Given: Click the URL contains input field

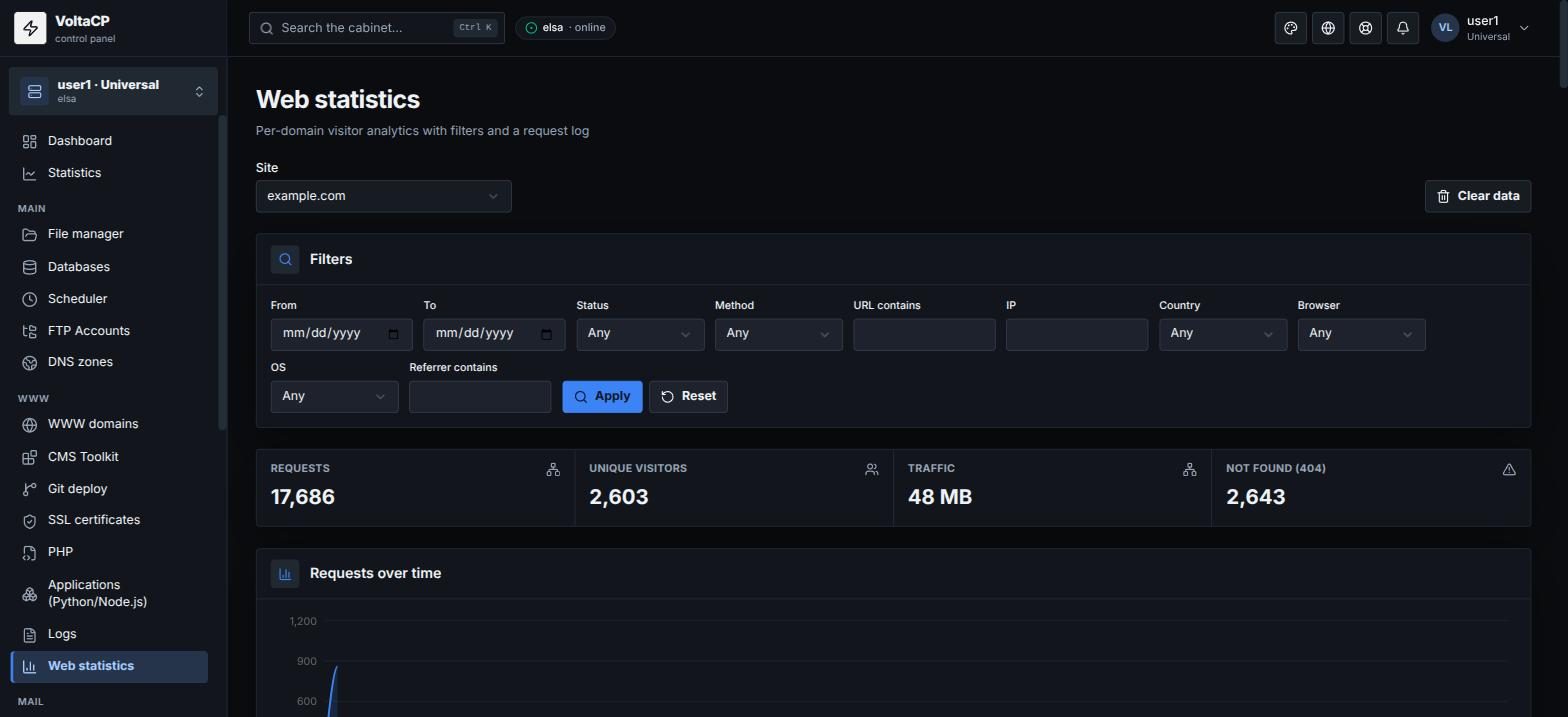Looking at the screenshot, I should 924,334.
